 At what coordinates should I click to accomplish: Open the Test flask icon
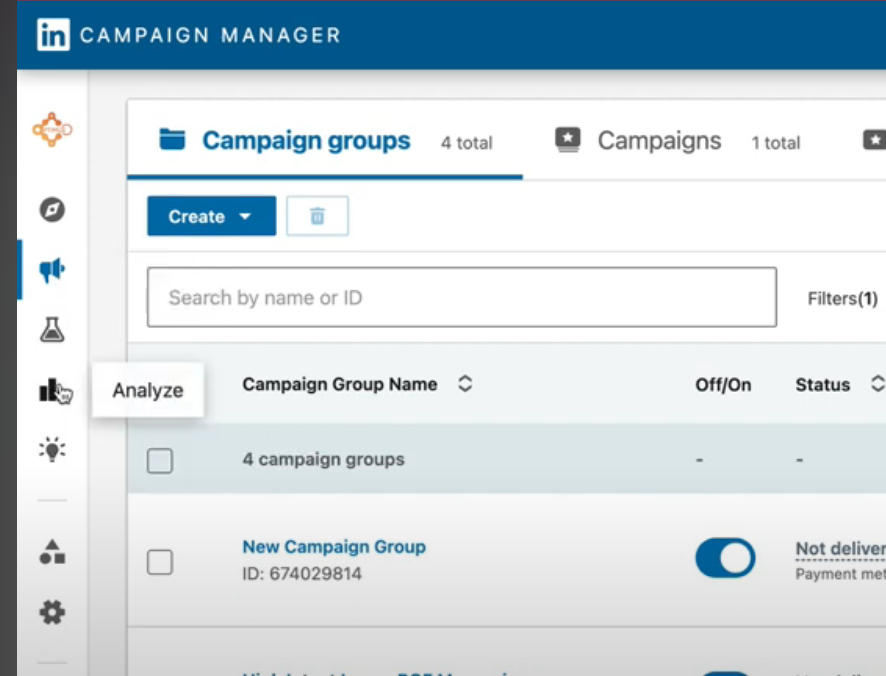click(x=52, y=330)
